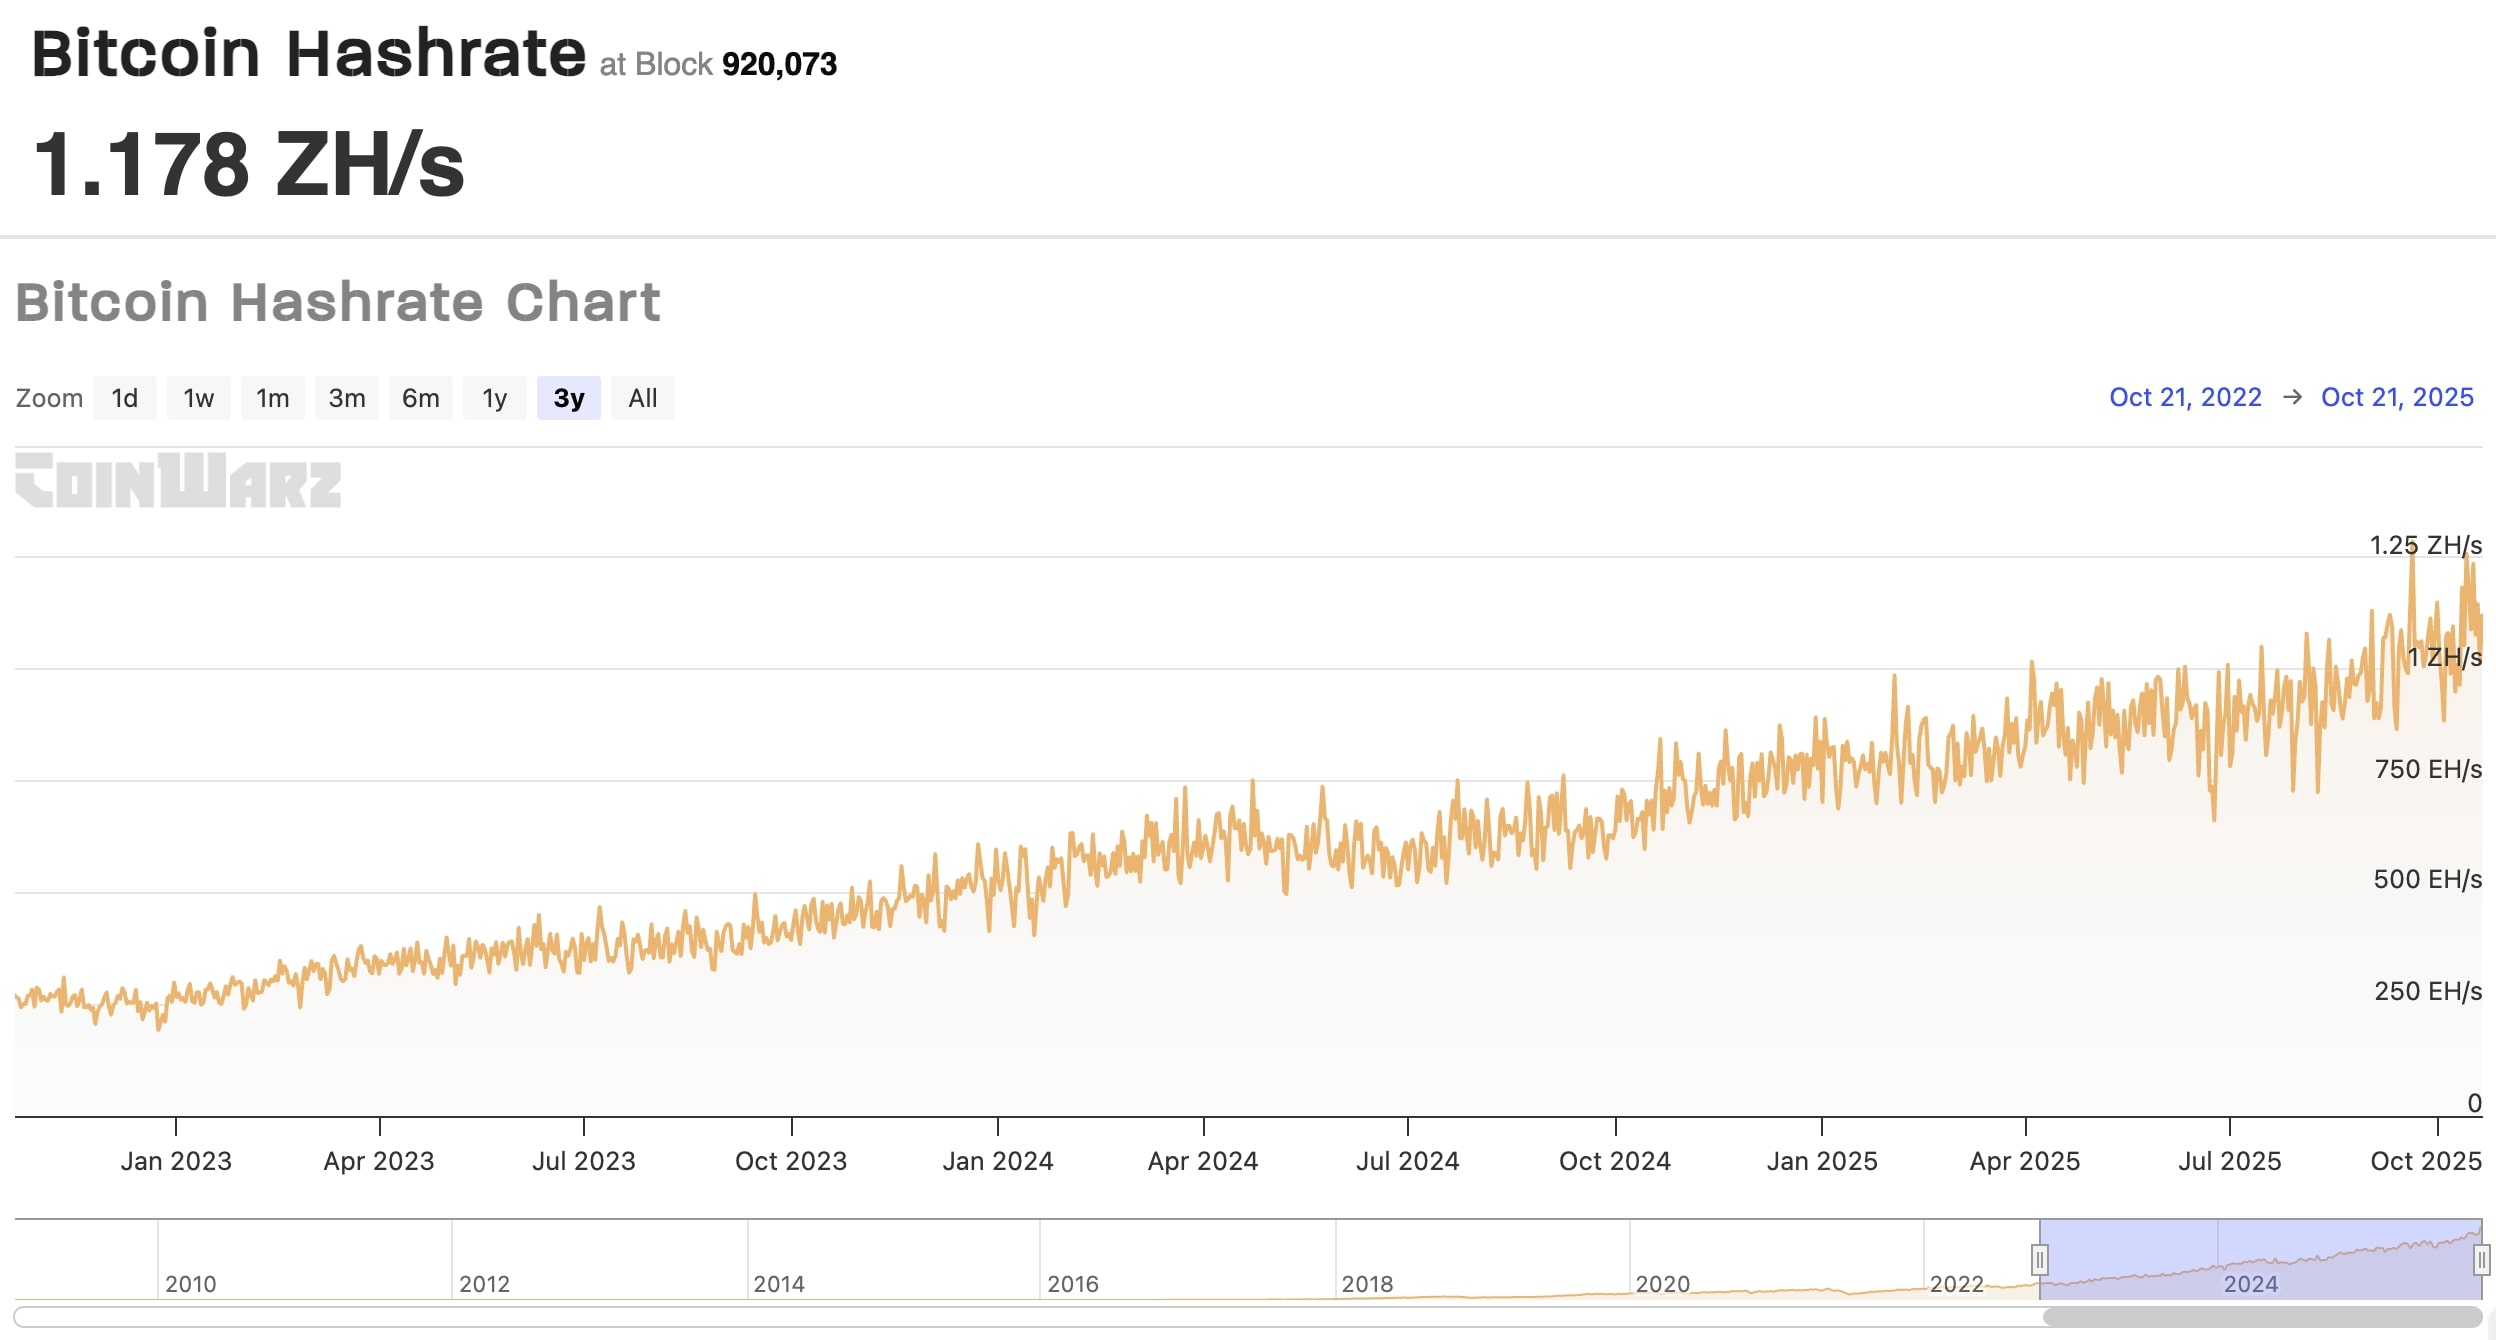This screenshot has height=1340, width=2496.
Task: Select 6m zoom option
Action: [x=420, y=398]
